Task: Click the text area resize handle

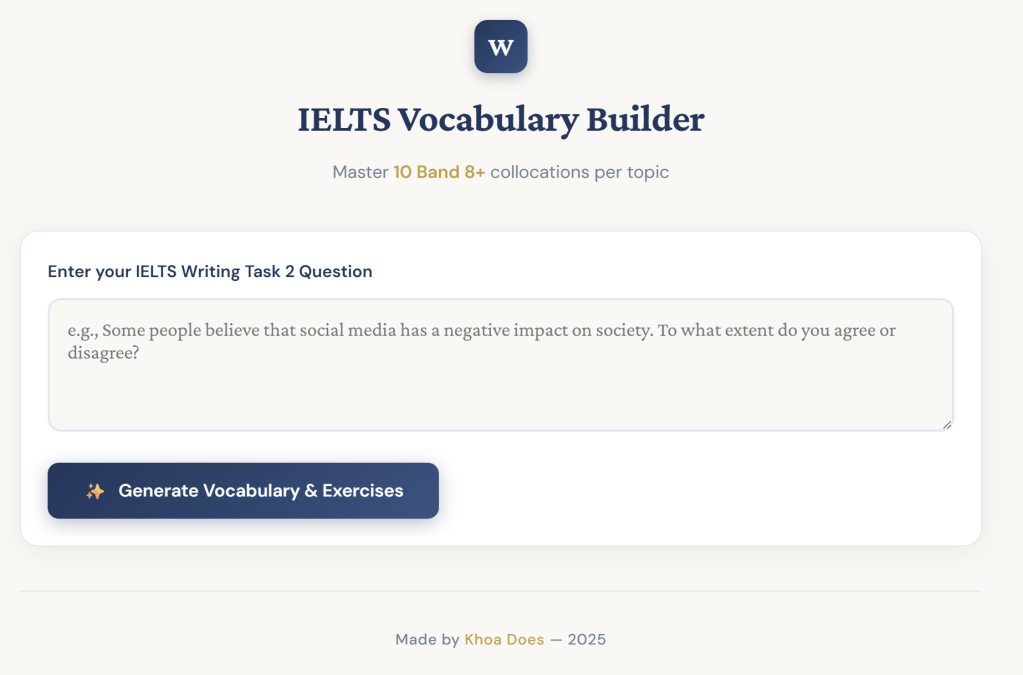Action: [946, 424]
